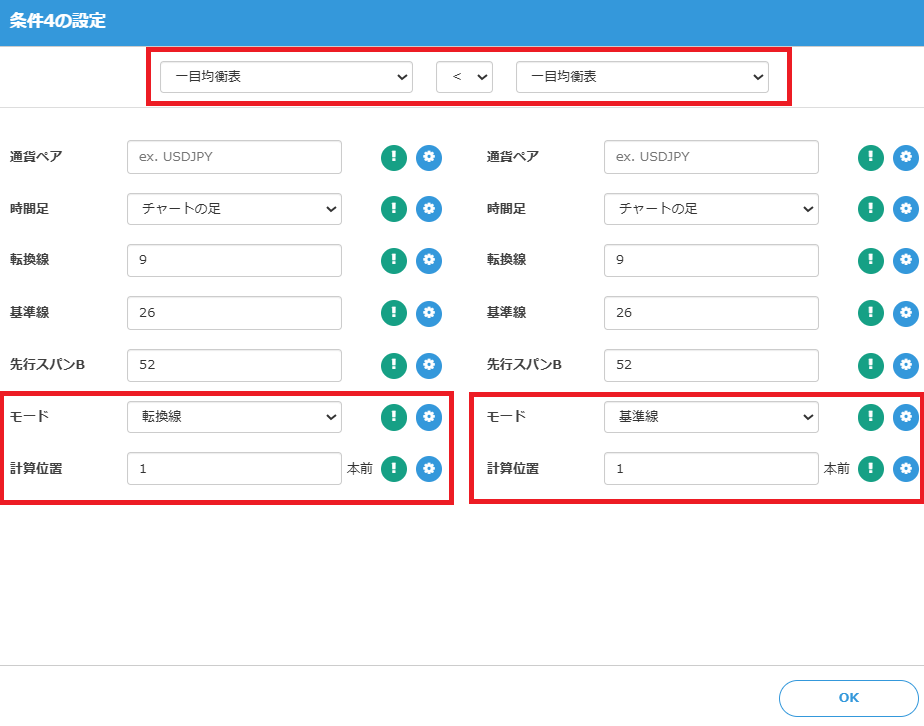Screen dimensions: 924x726
Task: Open the top-right 一目均衡表 indicator dropdown
Action: (642, 76)
